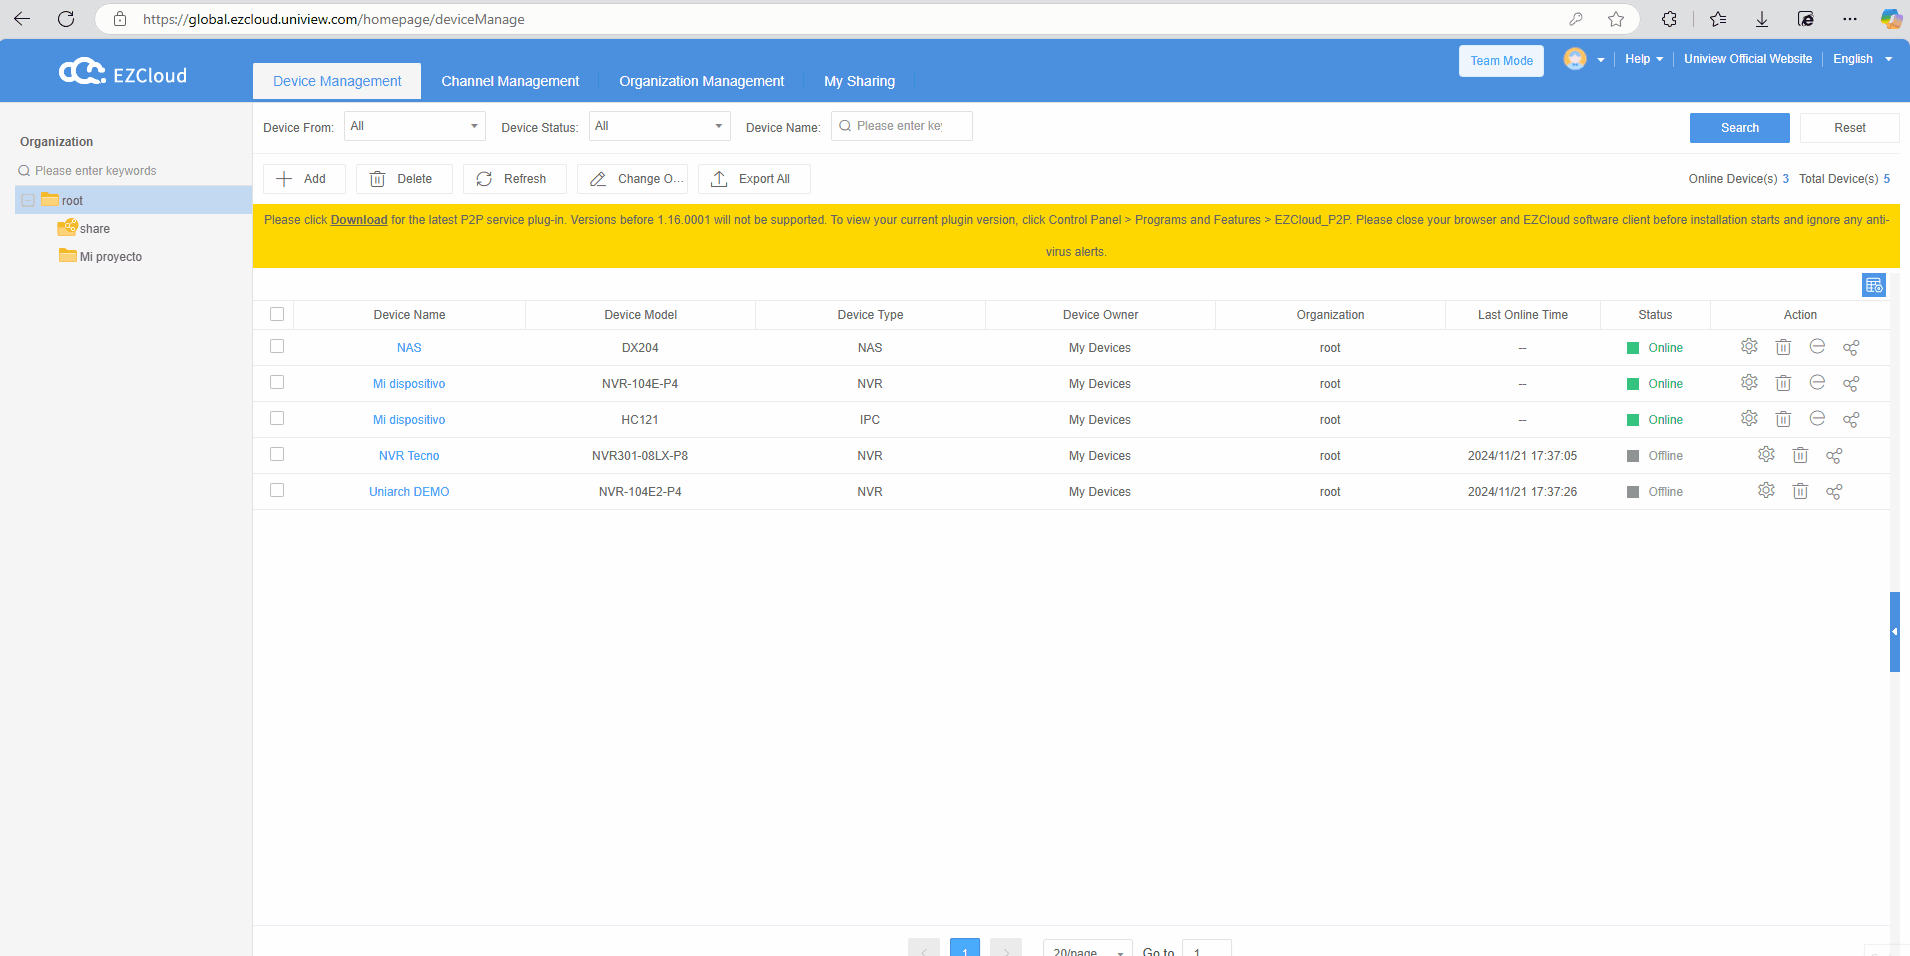The width and height of the screenshot is (1910, 956).
Task: Open the Device From dropdown
Action: (x=413, y=126)
